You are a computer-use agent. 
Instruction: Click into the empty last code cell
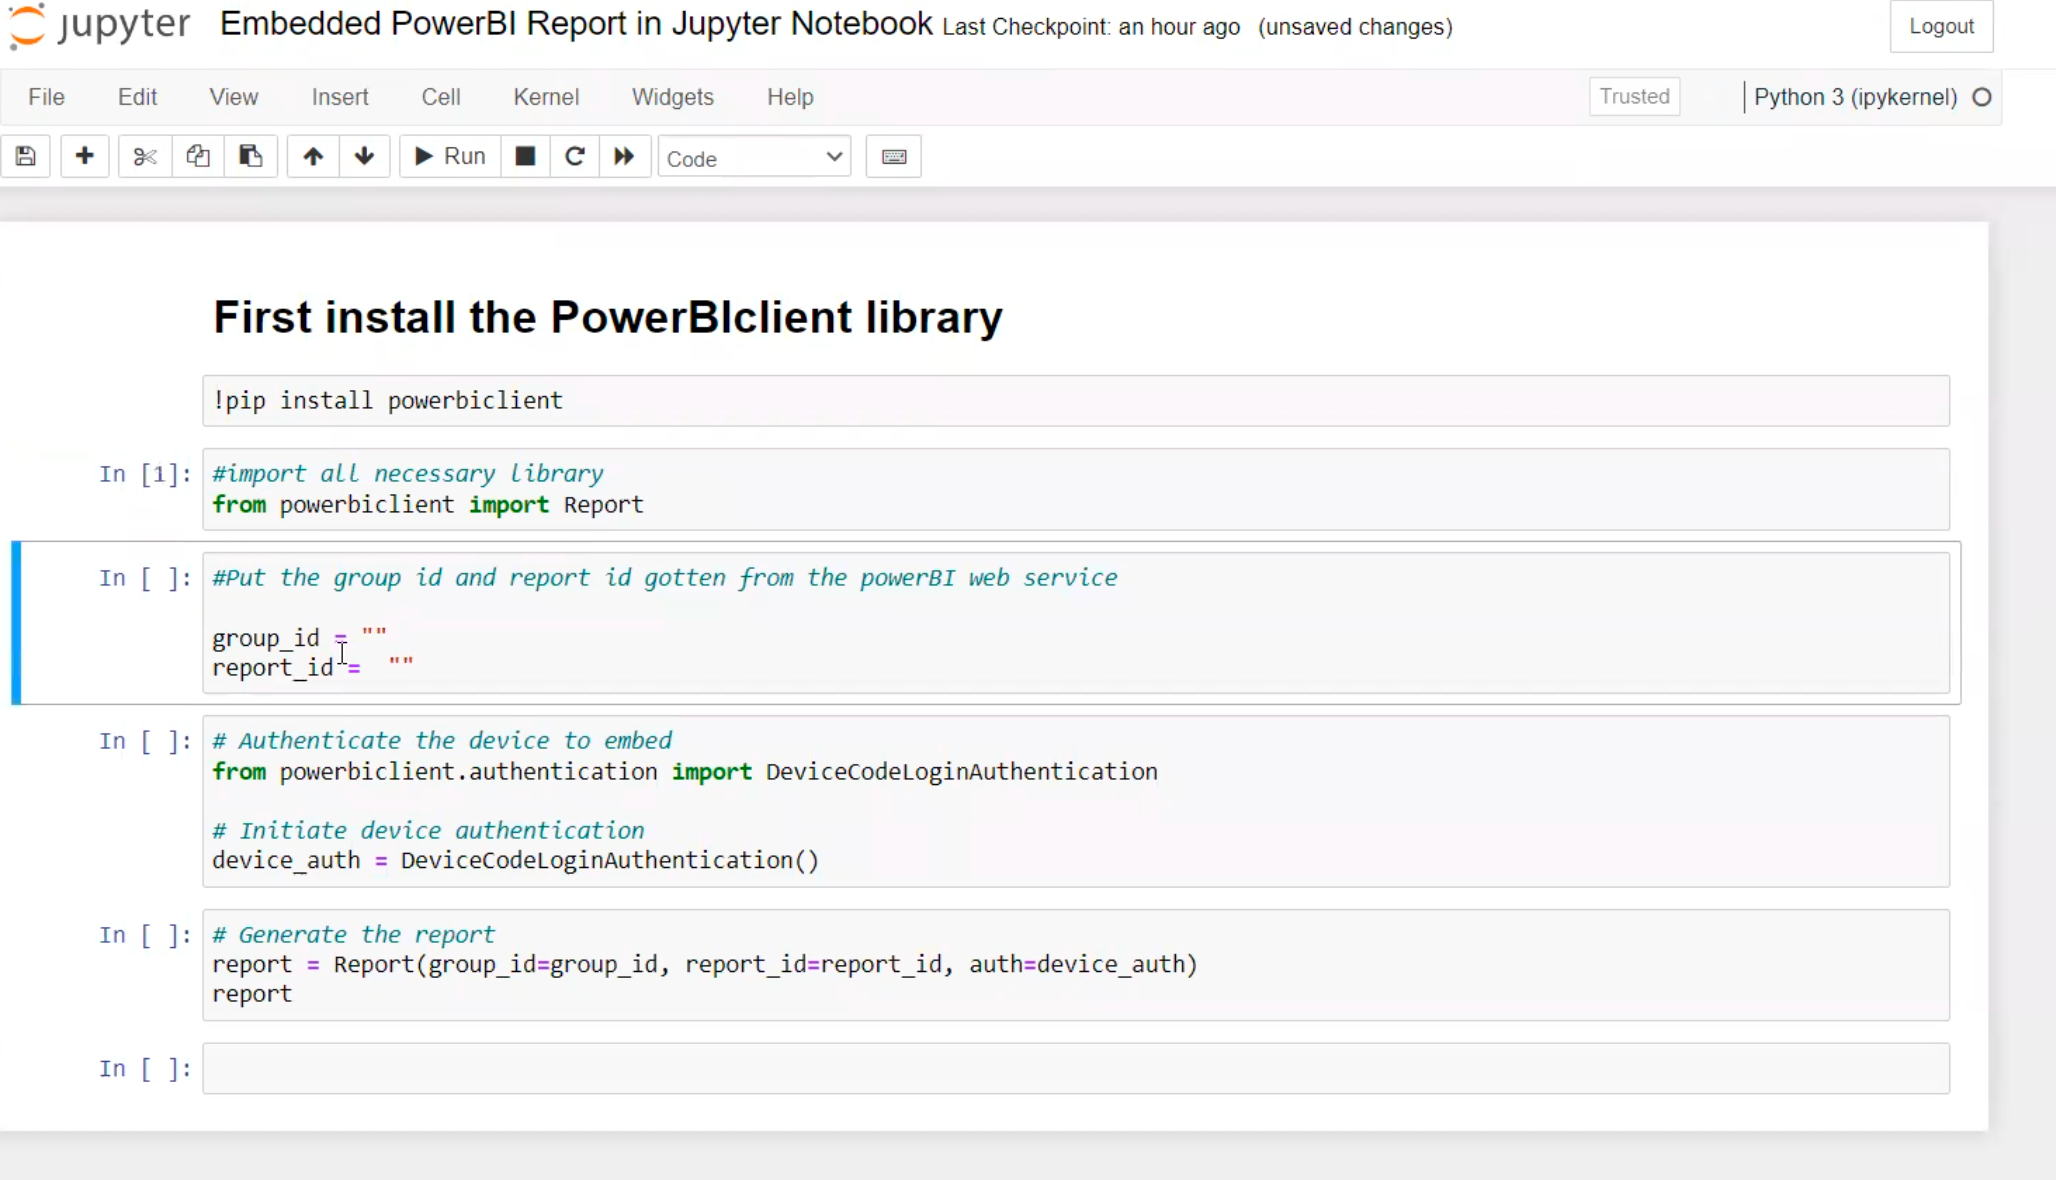(1075, 1068)
